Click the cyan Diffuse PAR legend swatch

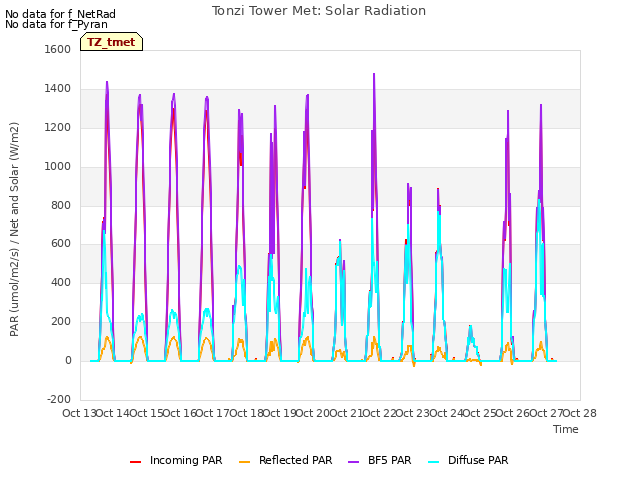(434, 462)
